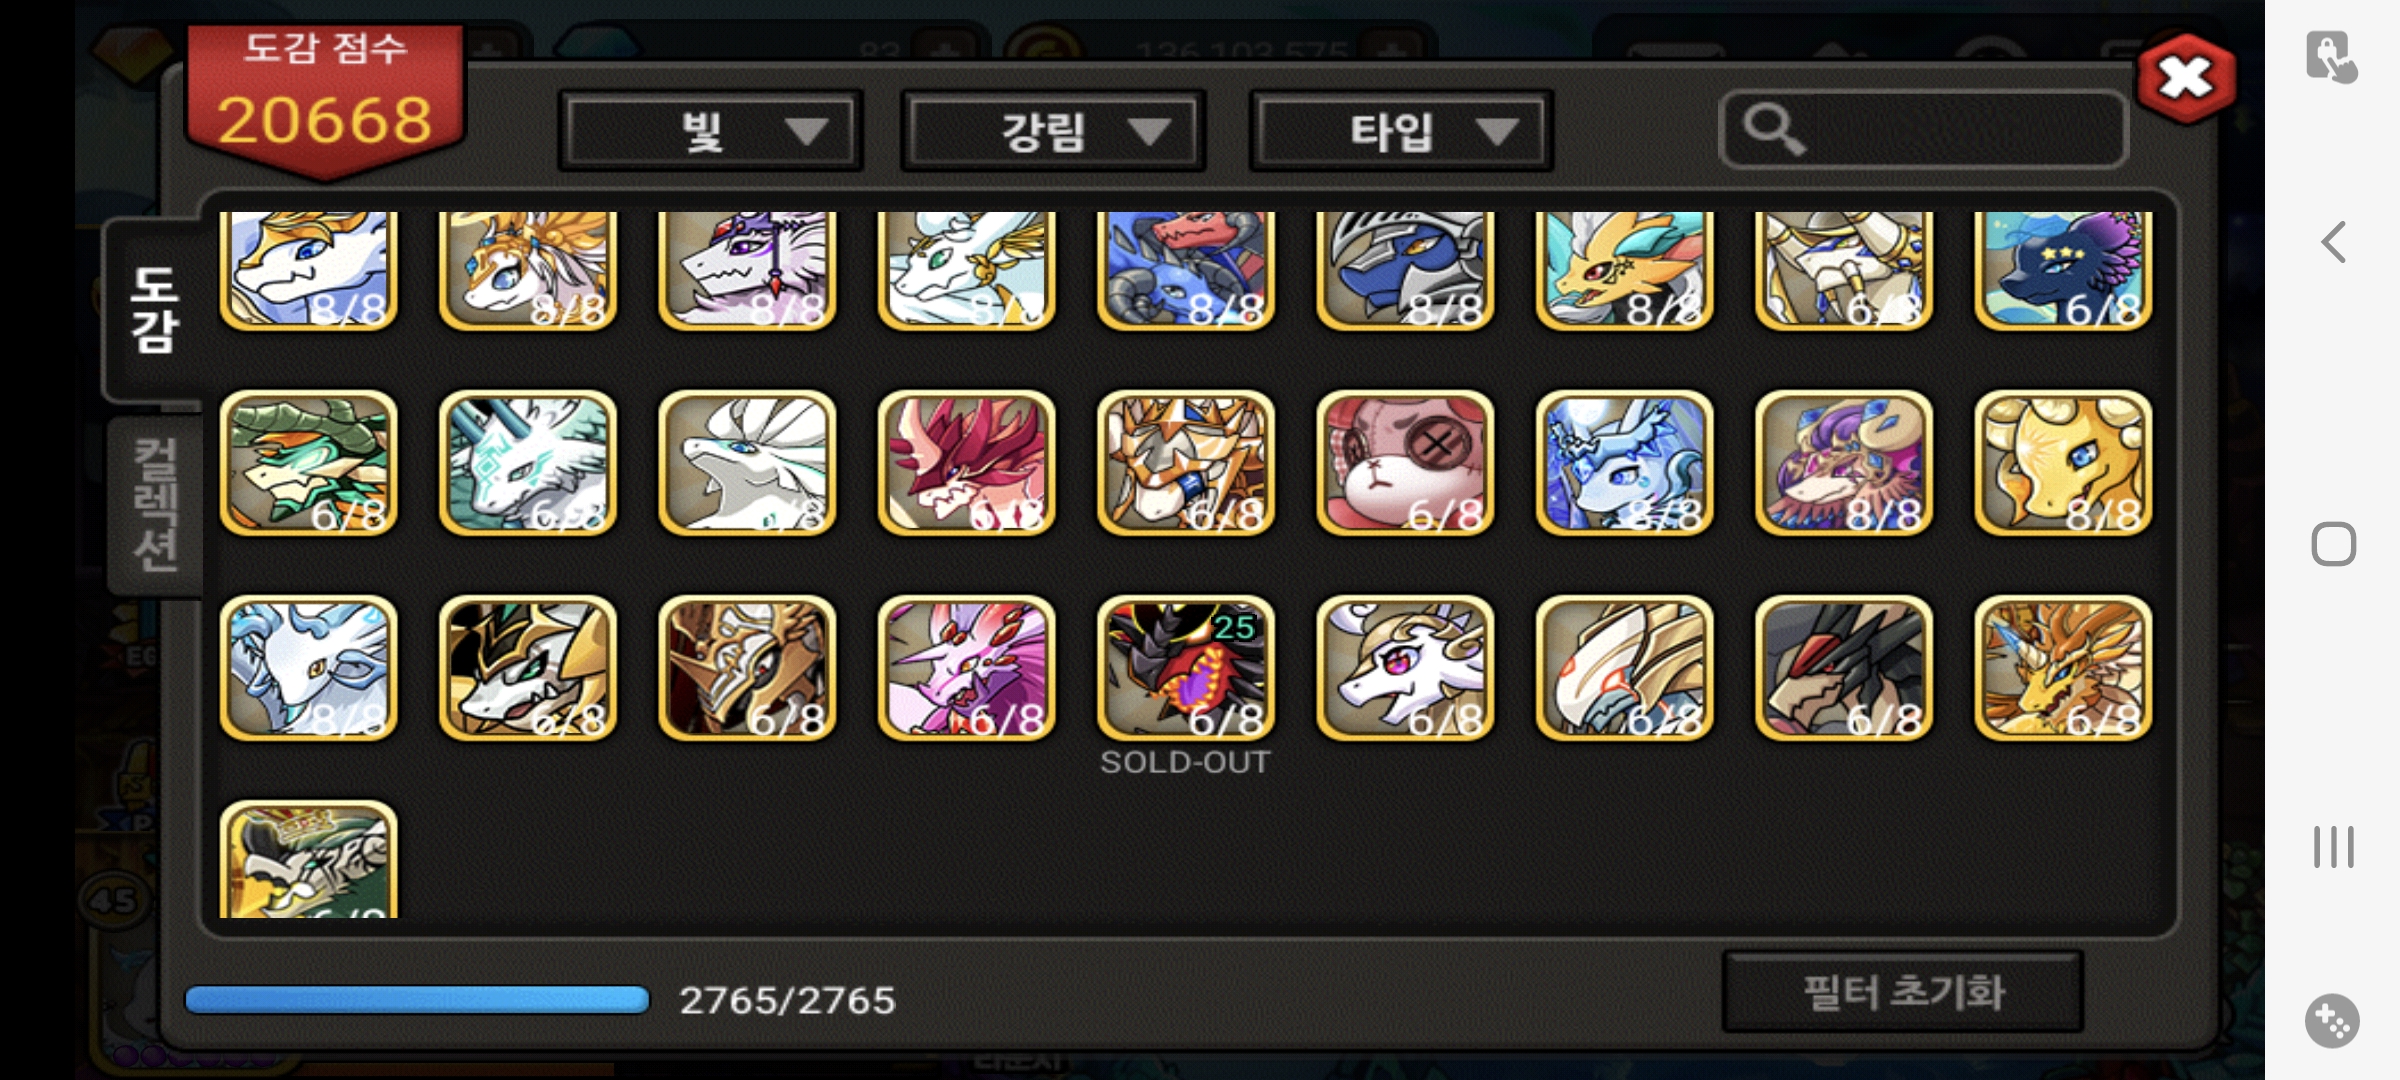The image size is (2400, 1080).
Task: Select the golden ram-horned yellow dragon
Action: 2063,463
